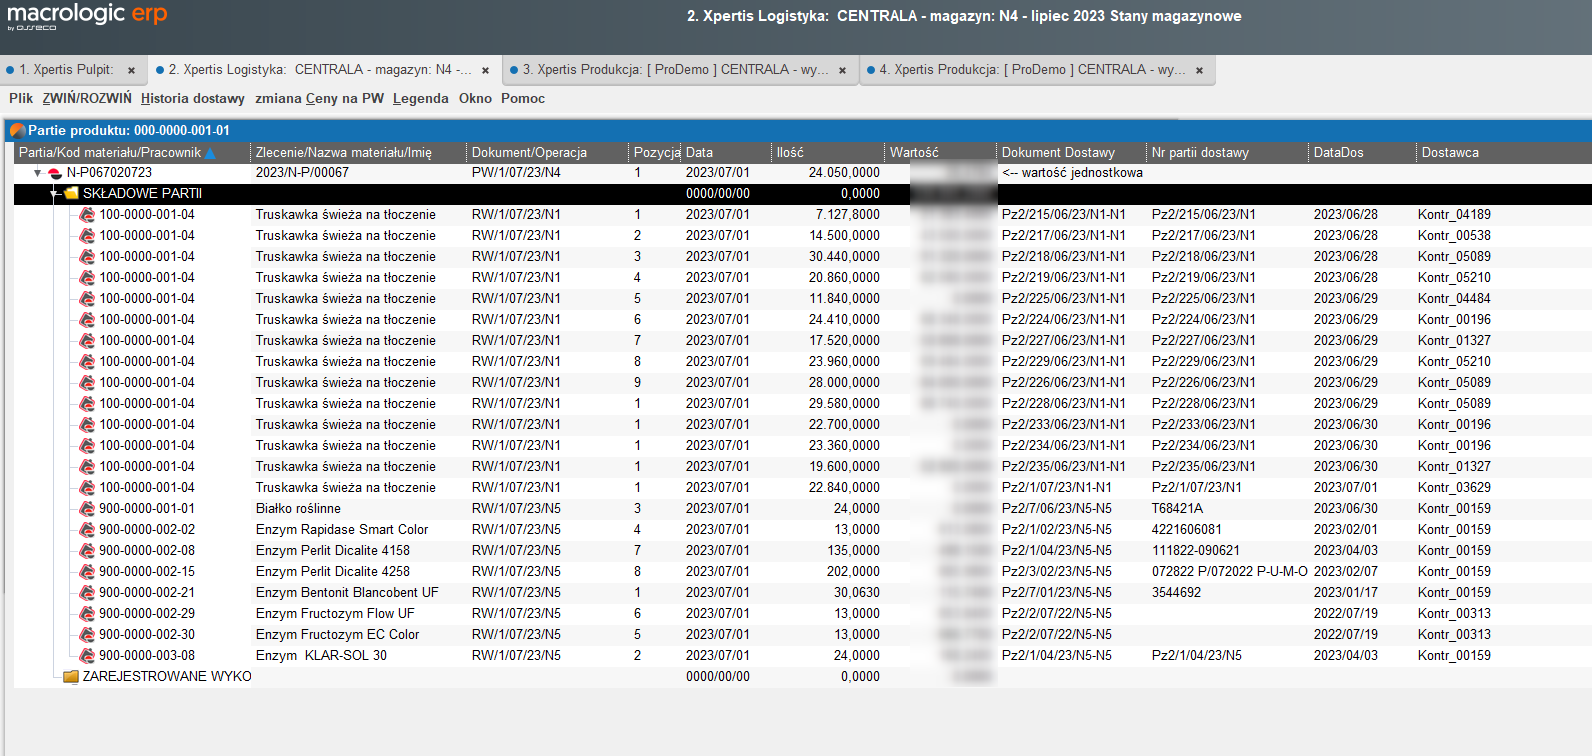Collapse the SKŁADOWE PARTII branch

click(x=54, y=194)
